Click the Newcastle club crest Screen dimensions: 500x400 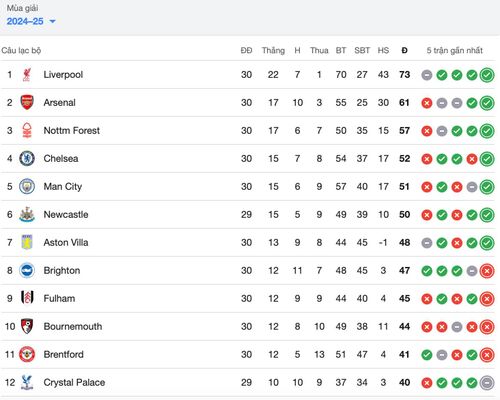(27, 214)
